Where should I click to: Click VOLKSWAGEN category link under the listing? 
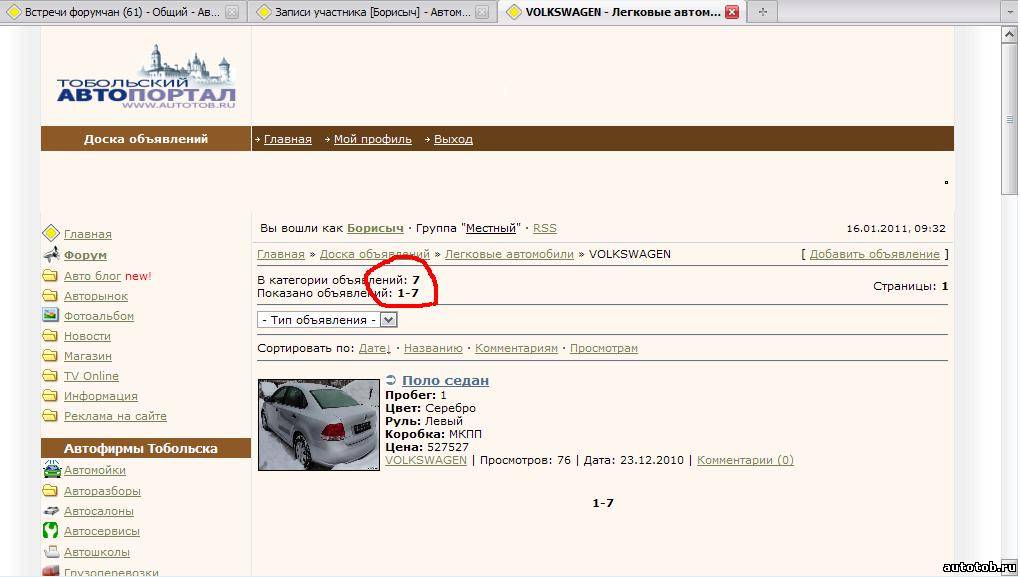426,460
